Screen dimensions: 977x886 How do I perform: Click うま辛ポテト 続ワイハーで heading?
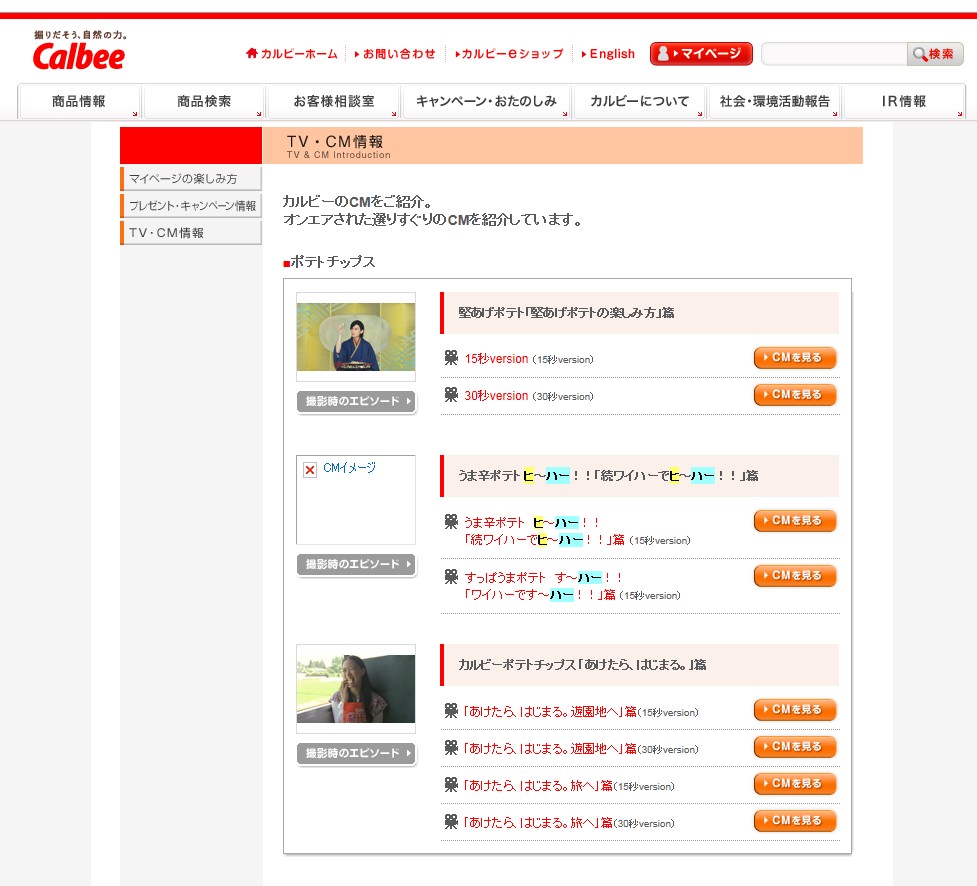[608, 476]
